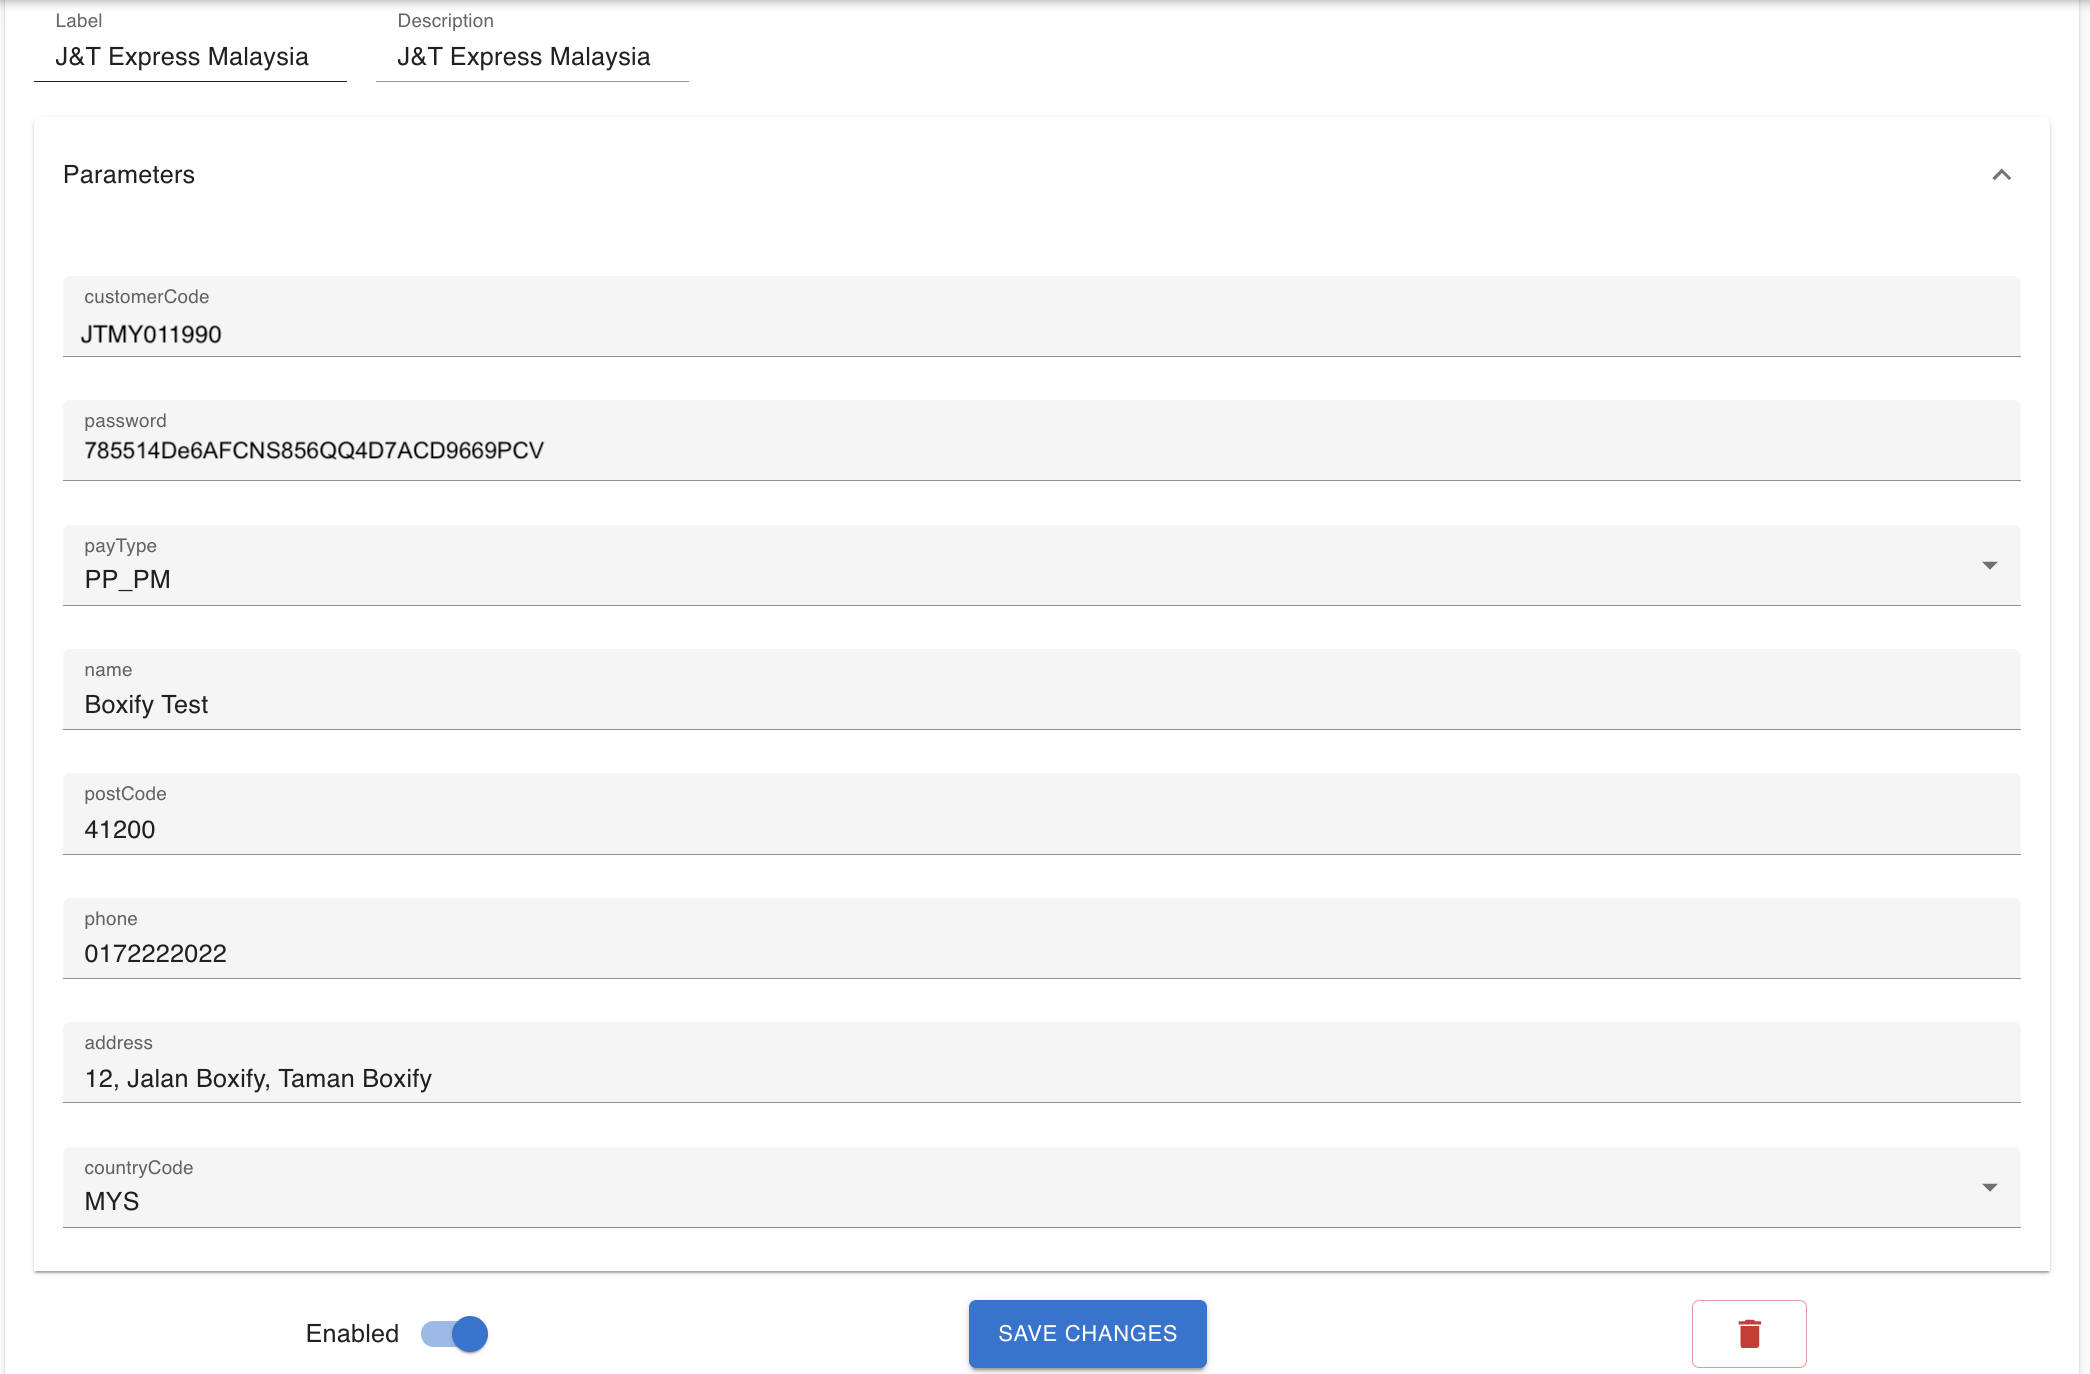Toggle the Enabled switch off
Screen dimensions: 2090x1374
coord(455,1333)
